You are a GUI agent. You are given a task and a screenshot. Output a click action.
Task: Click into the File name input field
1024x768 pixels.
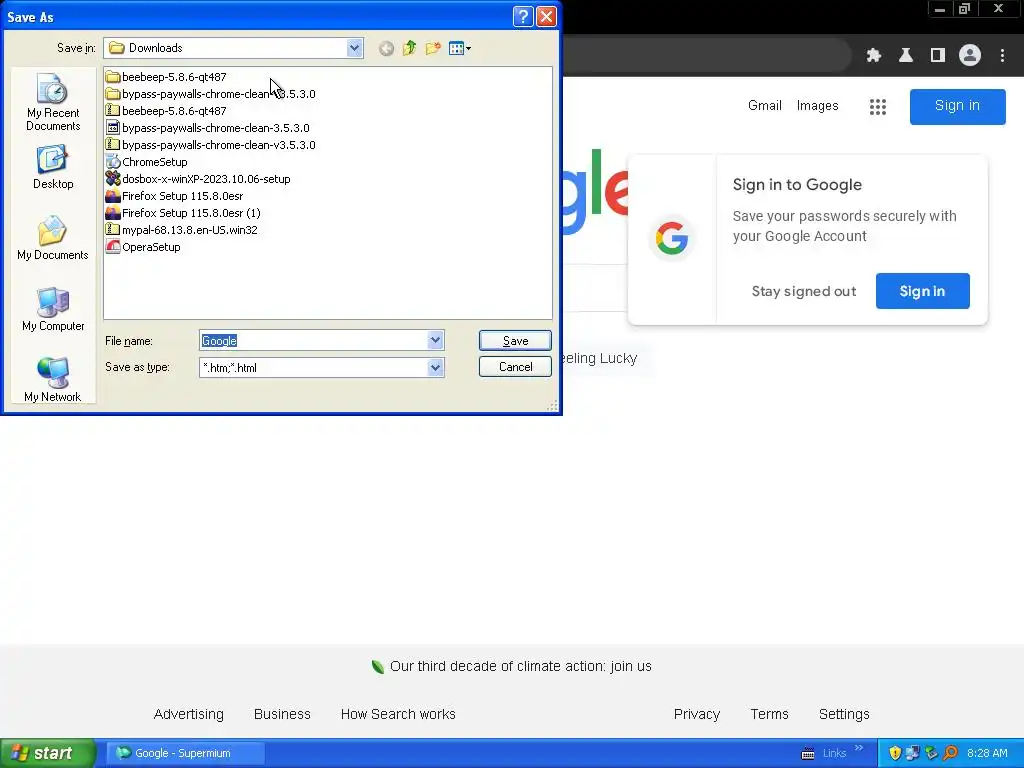(x=313, y=340)
